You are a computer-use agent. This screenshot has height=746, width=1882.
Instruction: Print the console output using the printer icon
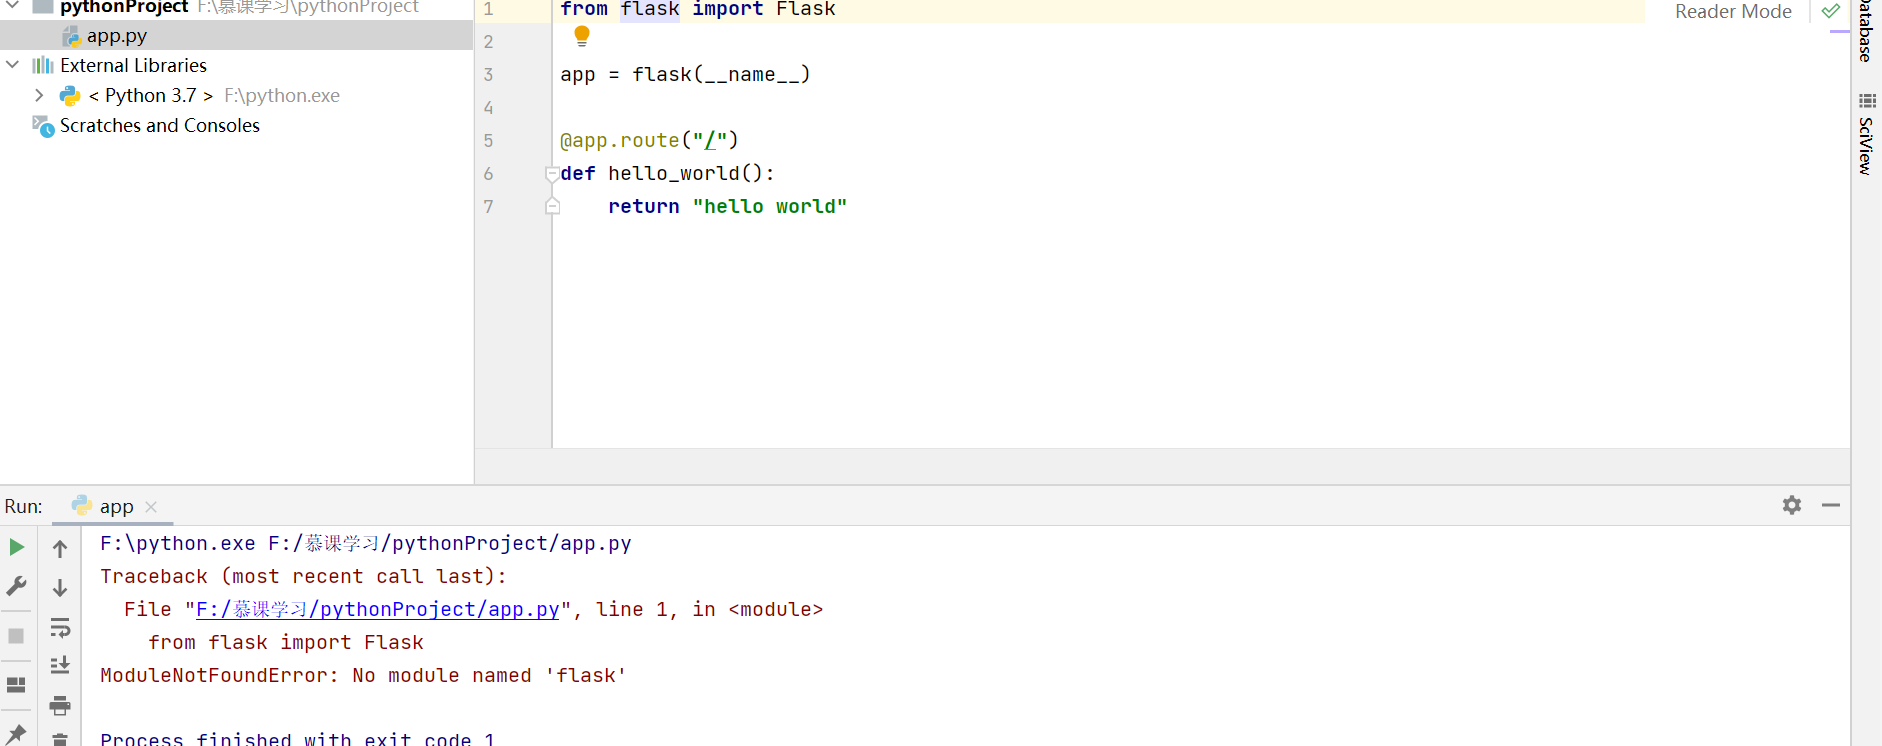[x=60, y=706]
